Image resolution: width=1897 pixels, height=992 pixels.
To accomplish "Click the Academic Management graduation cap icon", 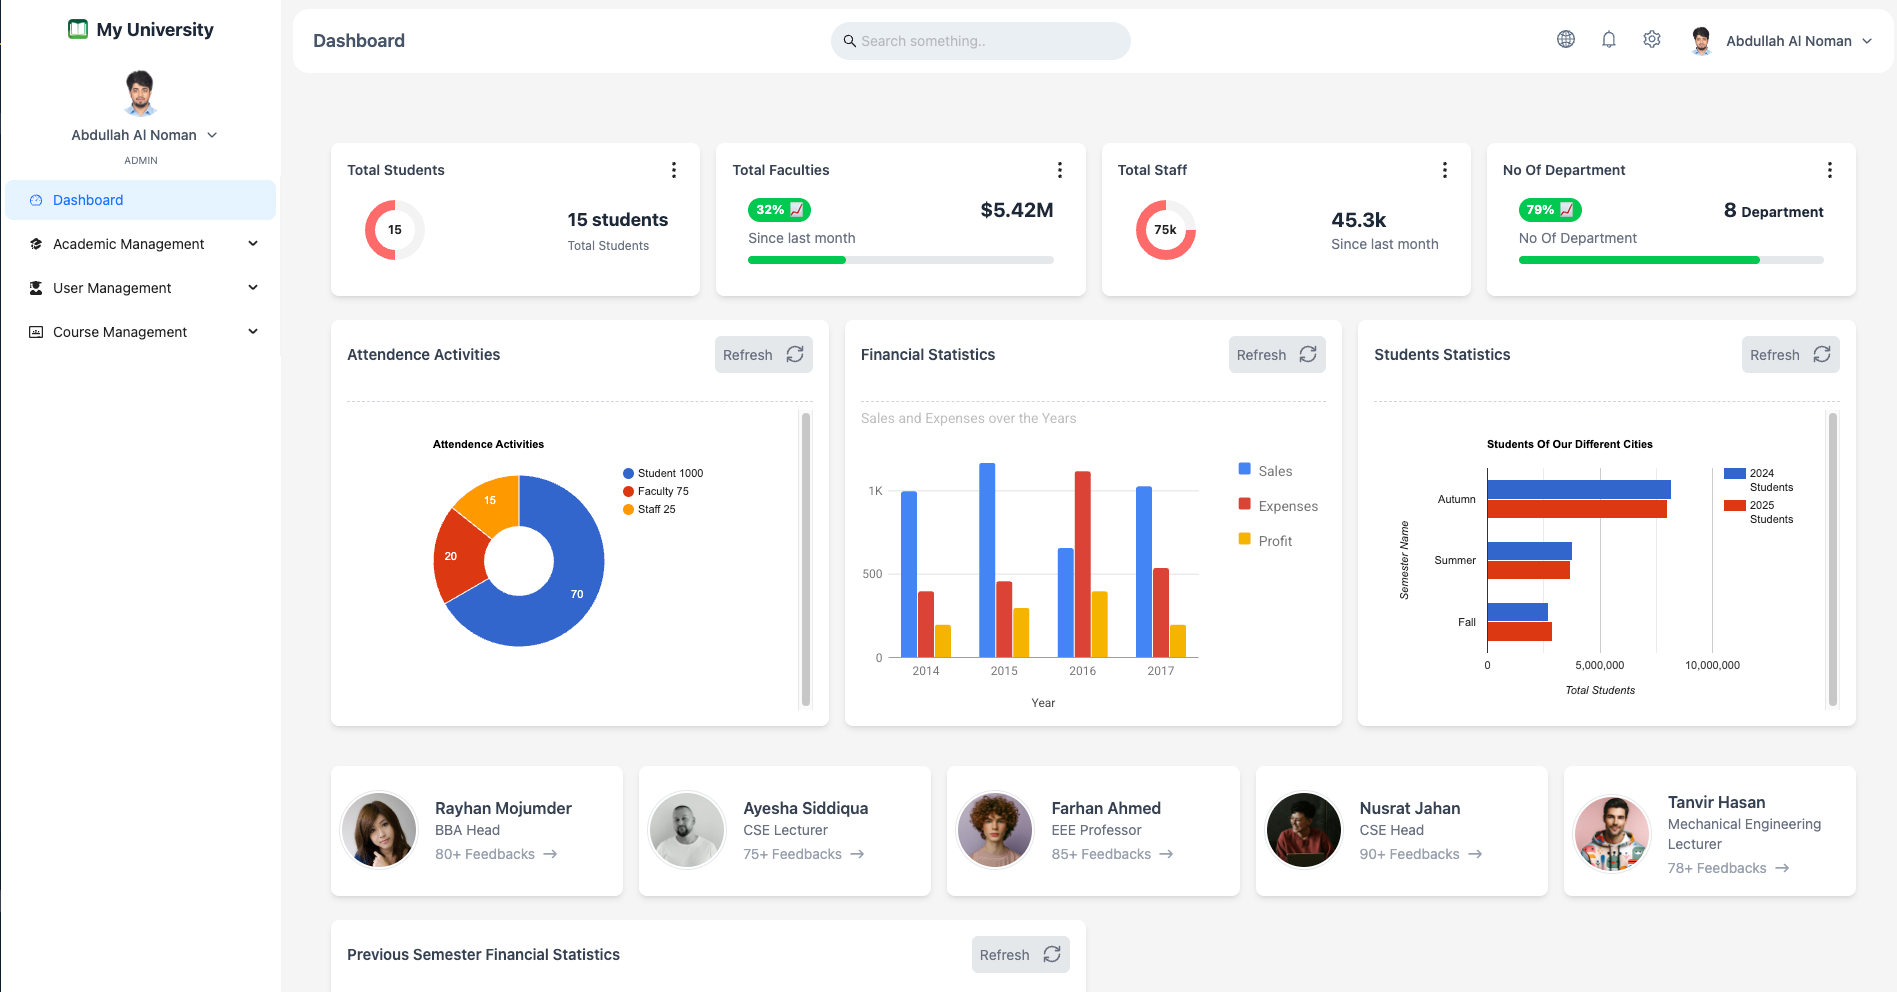I will point(36,244).
